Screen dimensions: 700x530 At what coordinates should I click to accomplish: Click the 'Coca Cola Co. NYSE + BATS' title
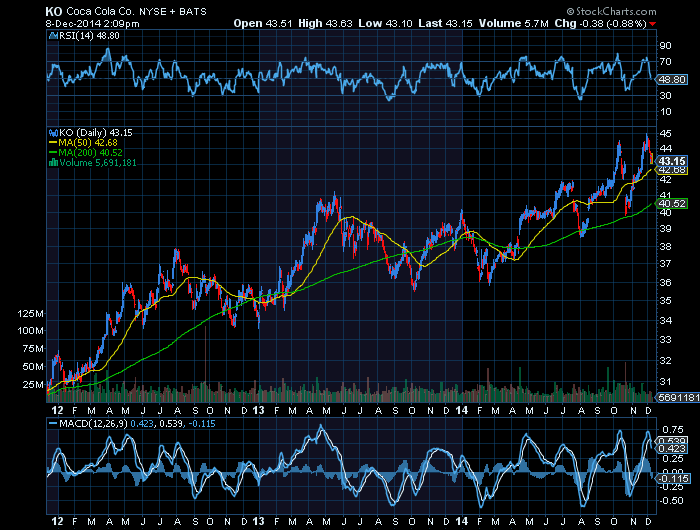click(137, 12)
